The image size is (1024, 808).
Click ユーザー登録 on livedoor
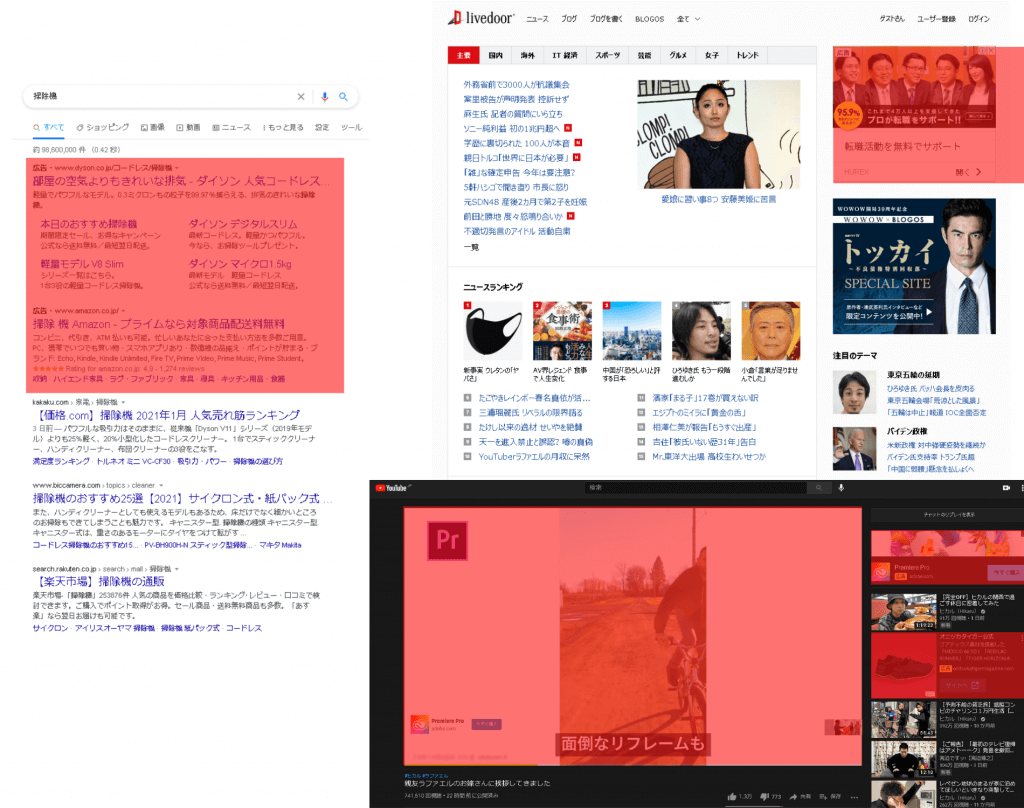(x=936, y=19)
